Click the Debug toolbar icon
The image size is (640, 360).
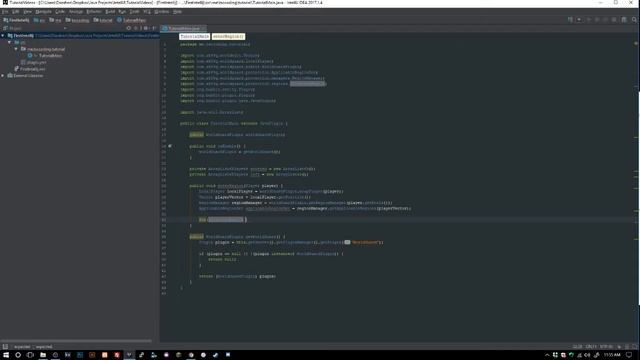[x=597, y=20]
